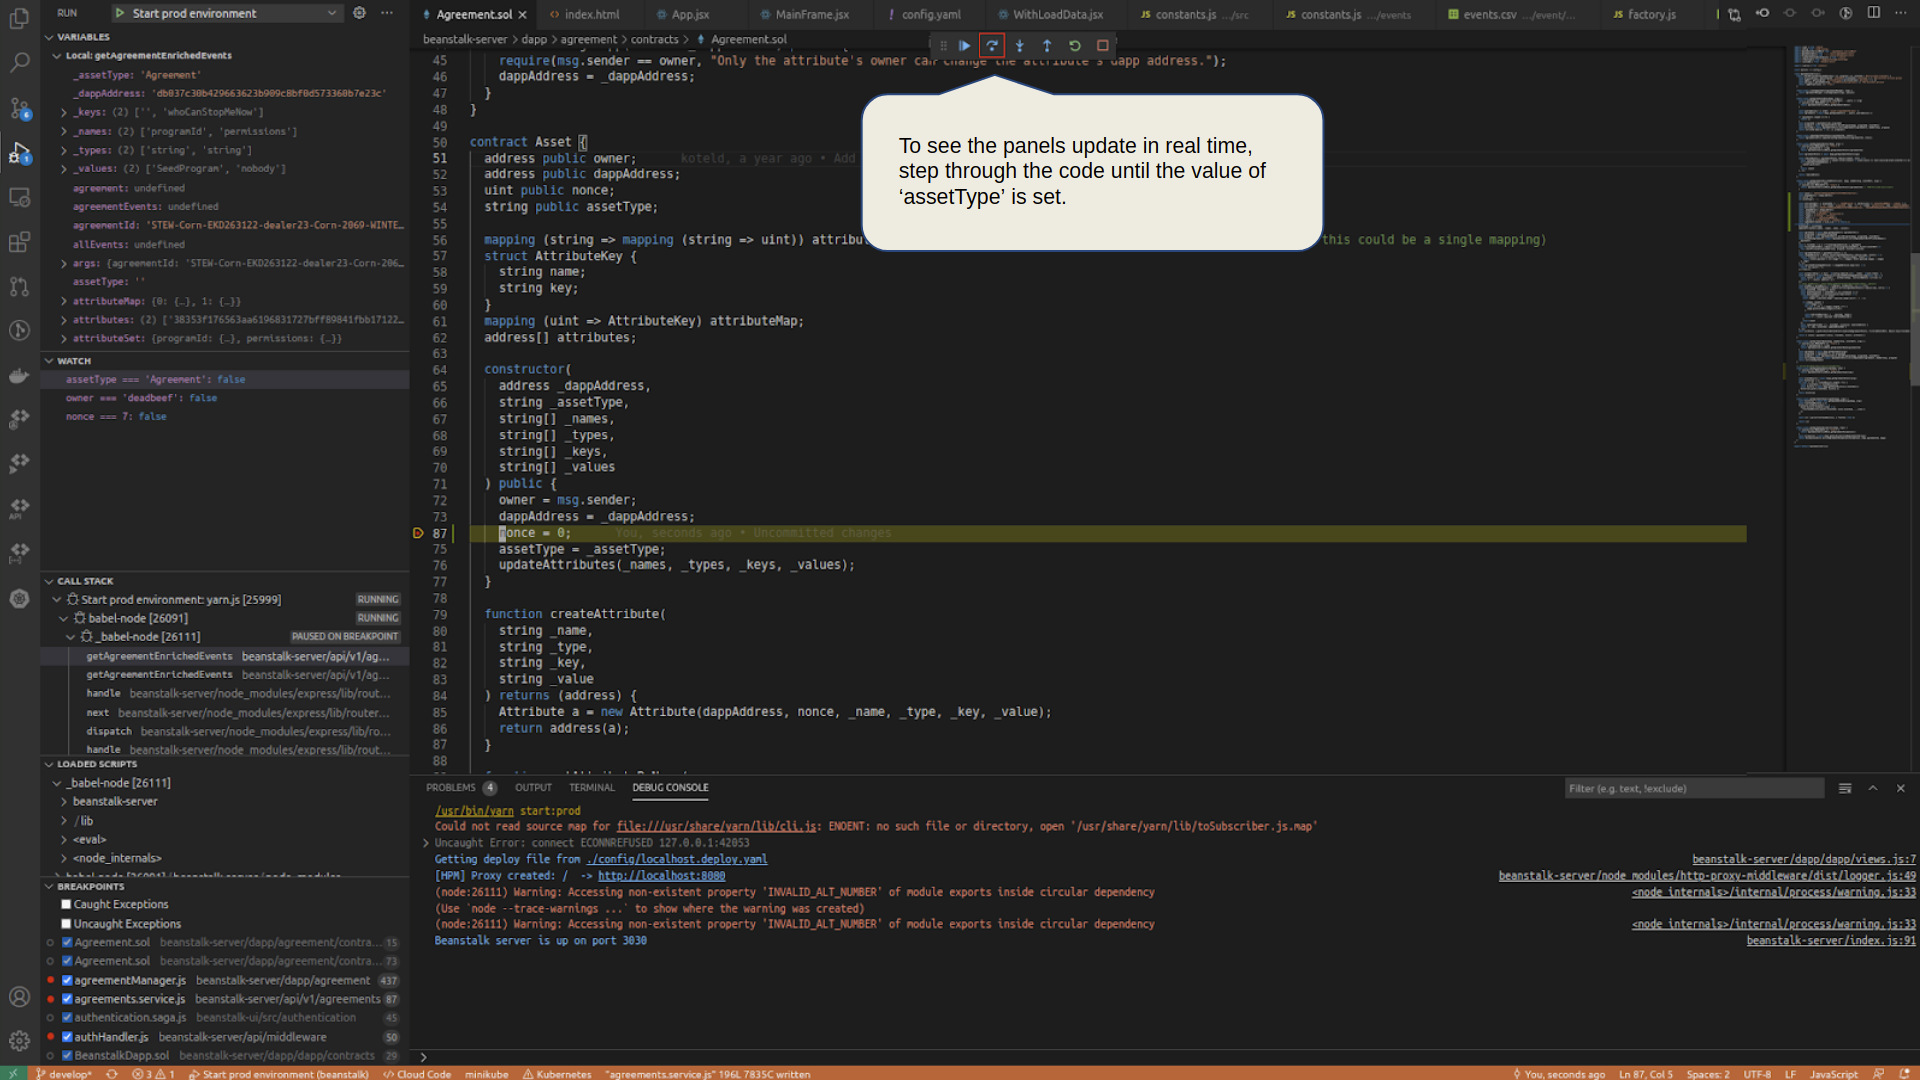The height and width of the screenshot is (1080, 1920).
Task: Open launch configuration gear icon
Action: 359,13
